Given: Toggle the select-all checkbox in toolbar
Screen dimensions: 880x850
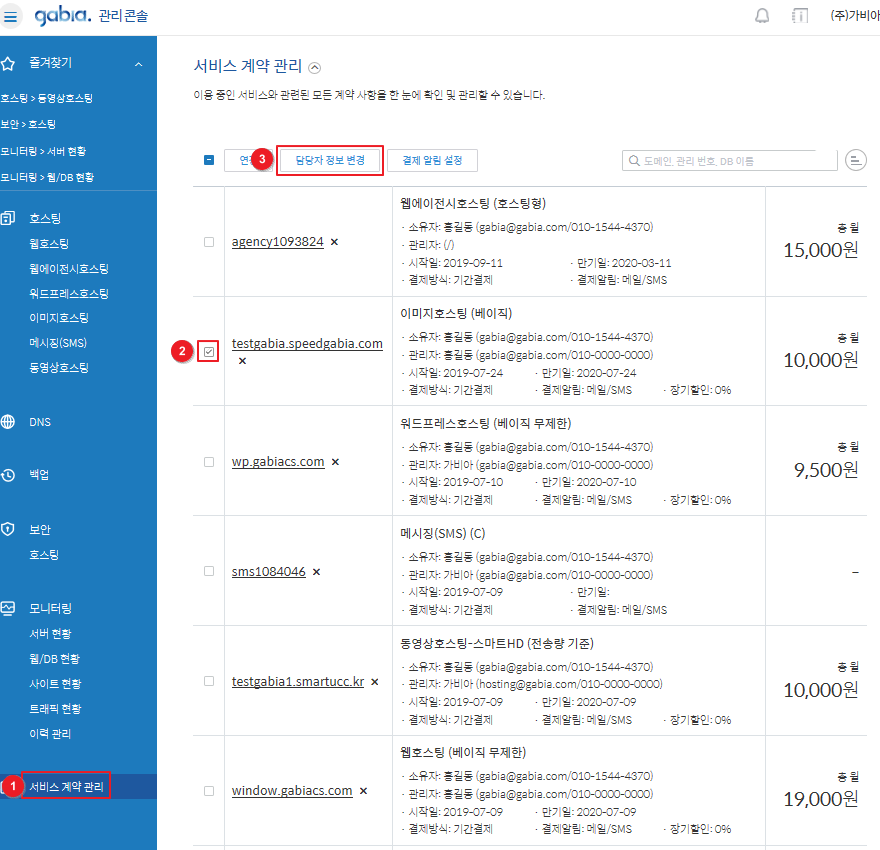Looking at the screenshot, I should pyautogui.click(x=209, y=160).
